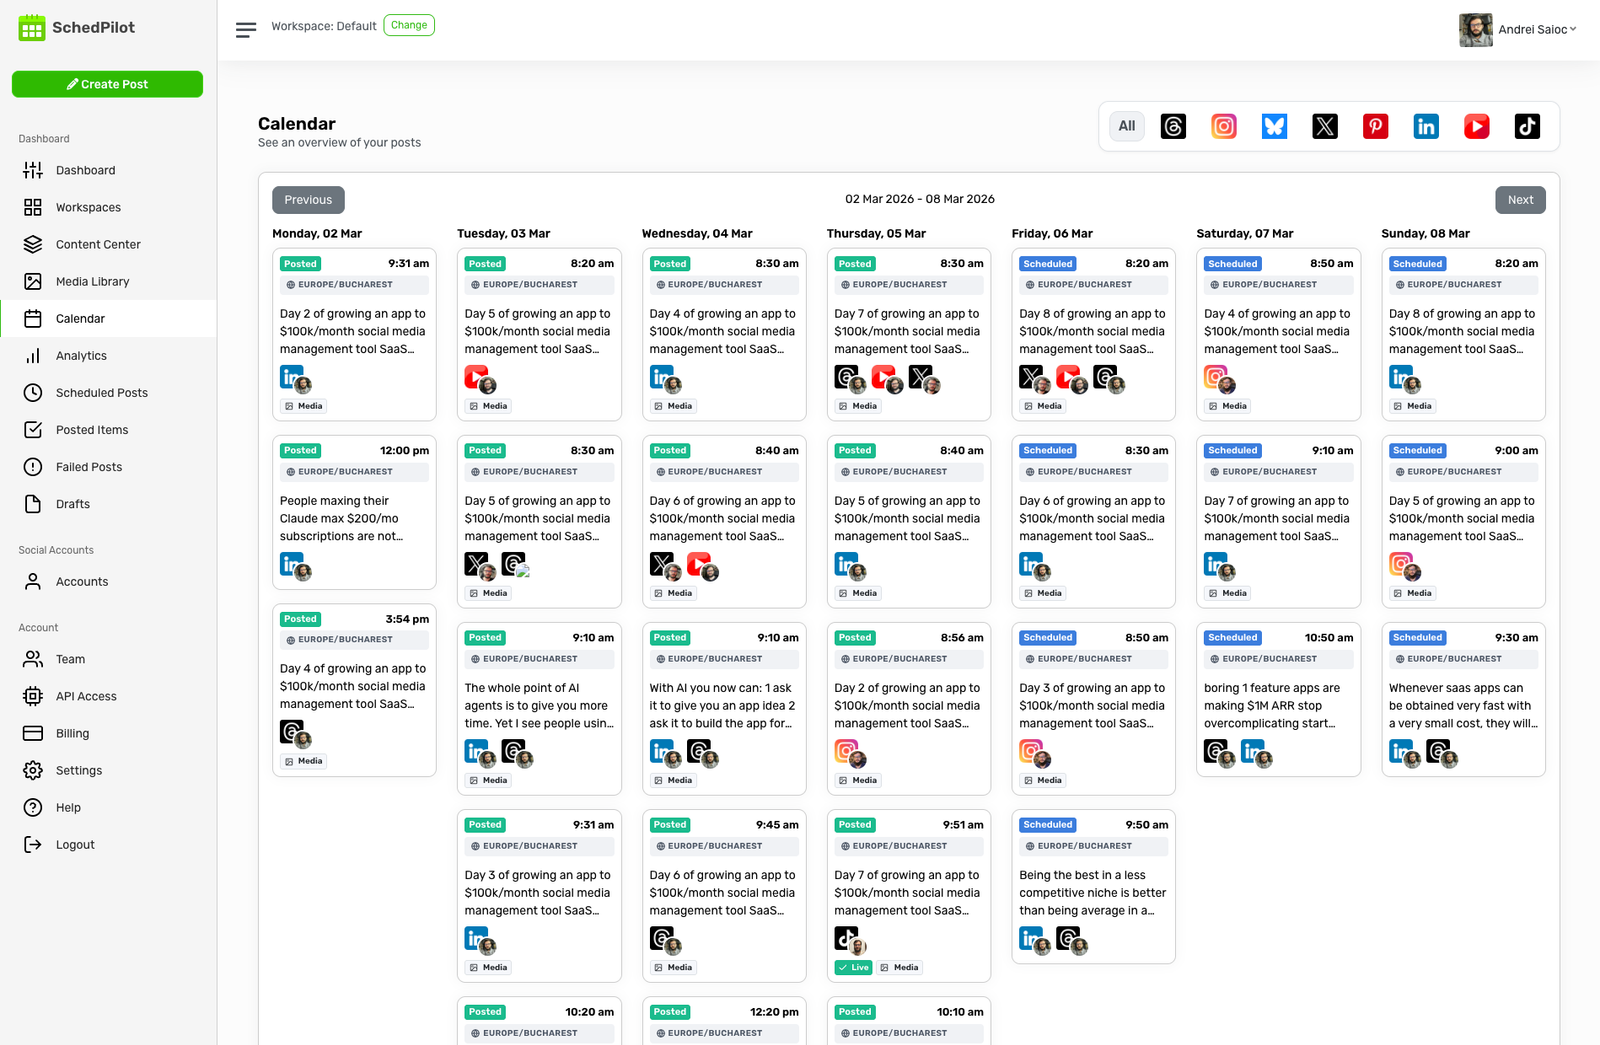Open Analytics in the sidebar
The image size is (1600, 1045).
click(81, 356)
